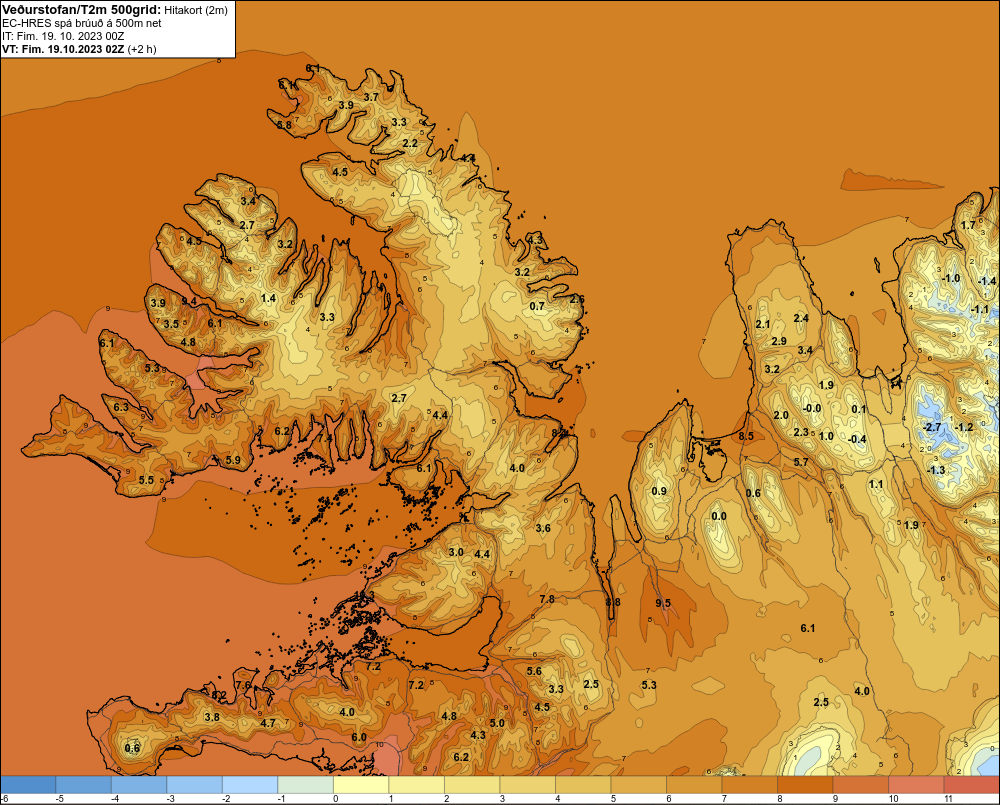
Task: Select the legend swatch between 4 and 5
Action: (583, 784)
